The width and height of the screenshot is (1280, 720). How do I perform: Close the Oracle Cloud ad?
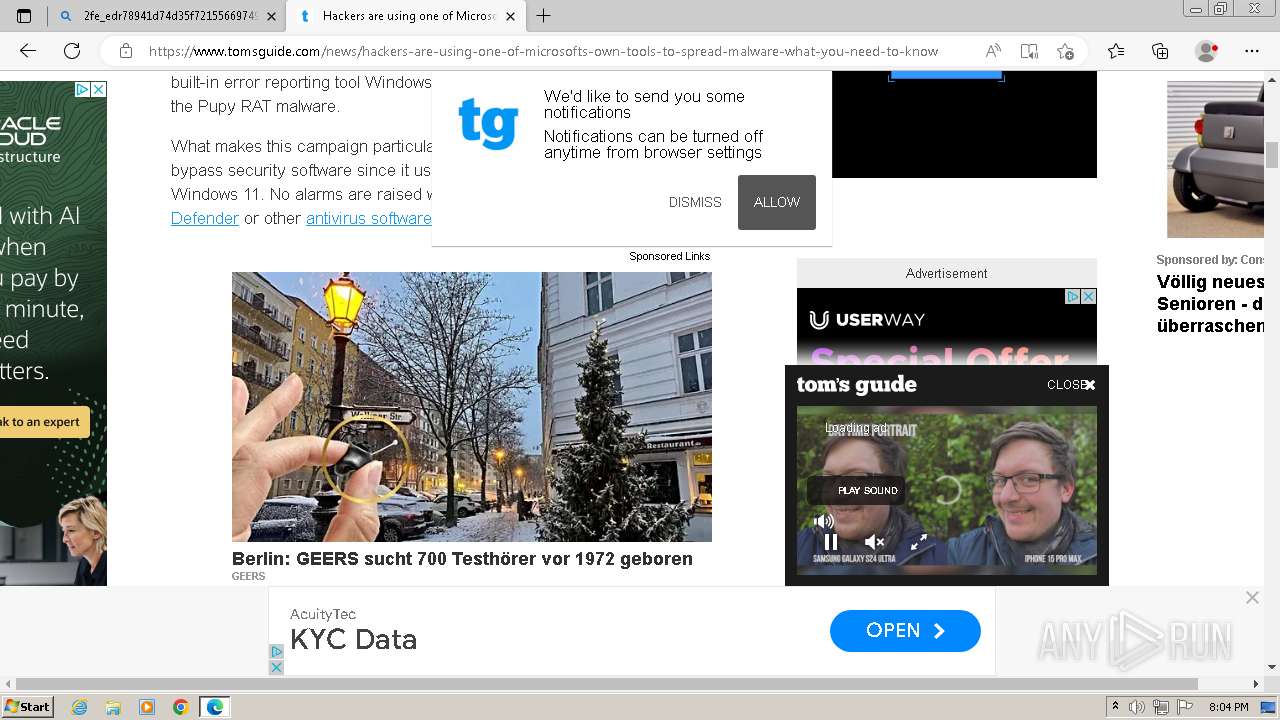click(x=99, y=89)
